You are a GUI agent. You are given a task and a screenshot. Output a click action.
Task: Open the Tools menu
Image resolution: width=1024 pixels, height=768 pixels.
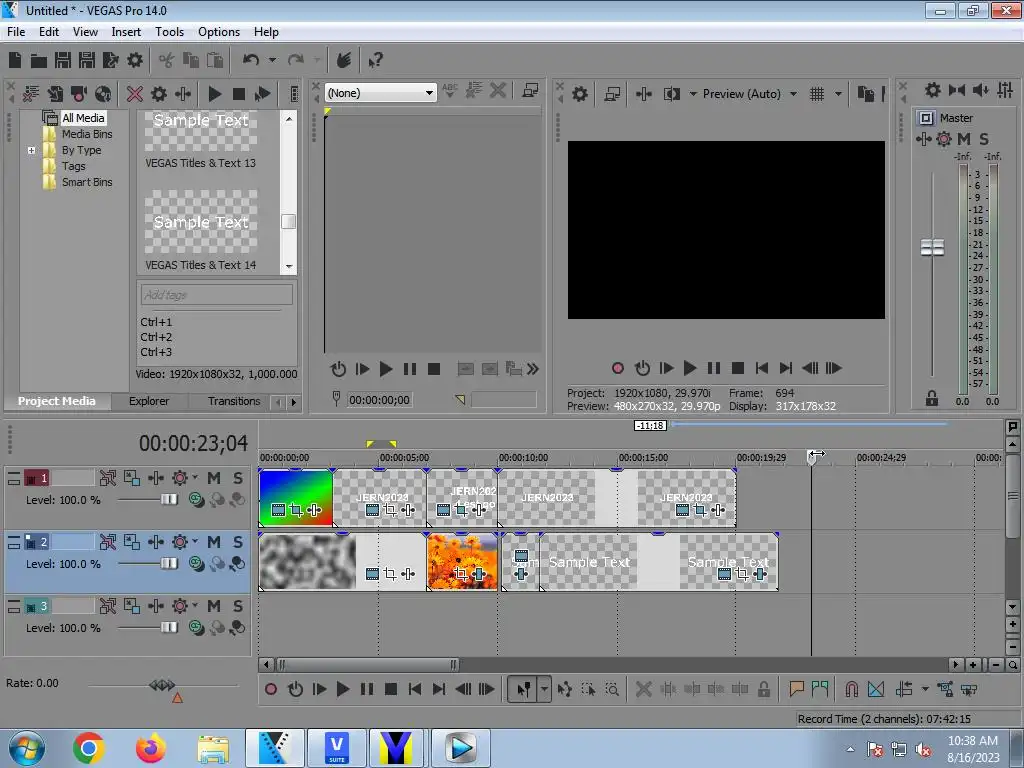pos(169,31)
